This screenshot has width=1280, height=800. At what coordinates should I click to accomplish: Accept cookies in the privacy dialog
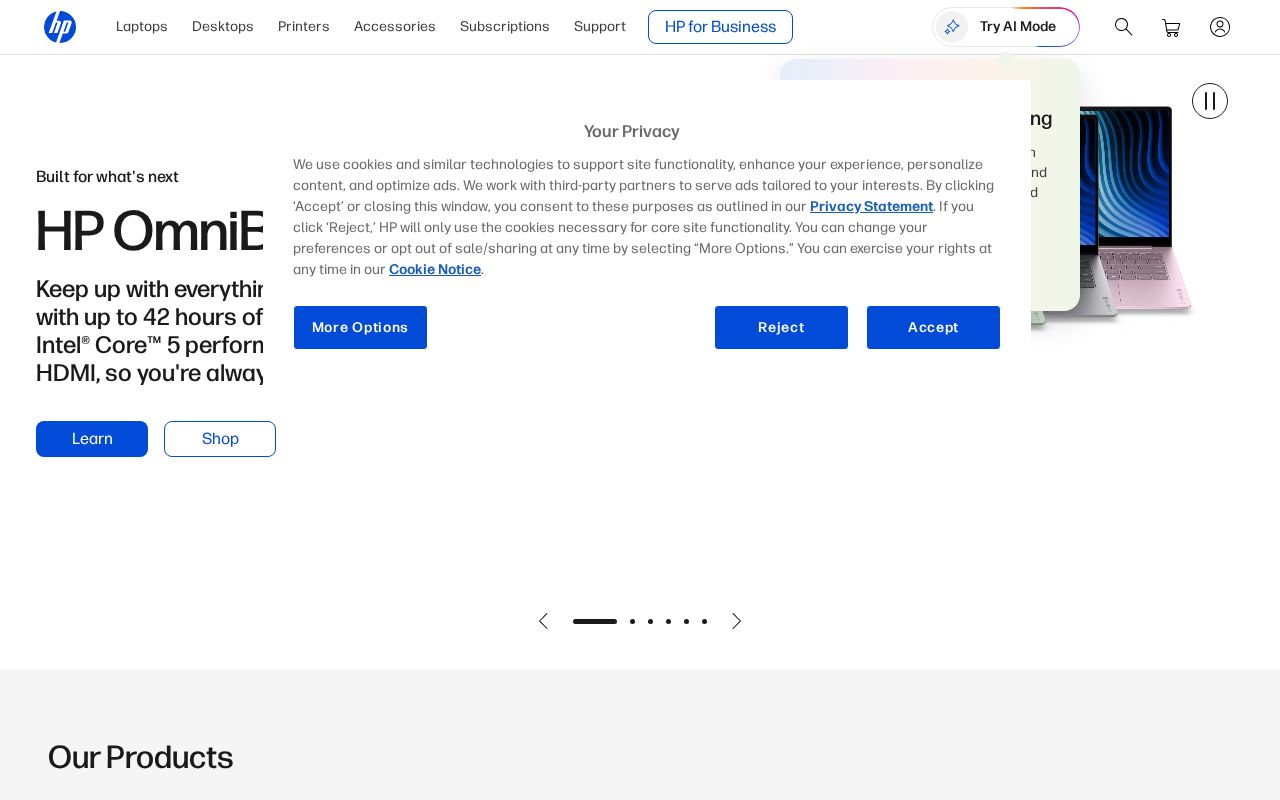tap(933, 328)
